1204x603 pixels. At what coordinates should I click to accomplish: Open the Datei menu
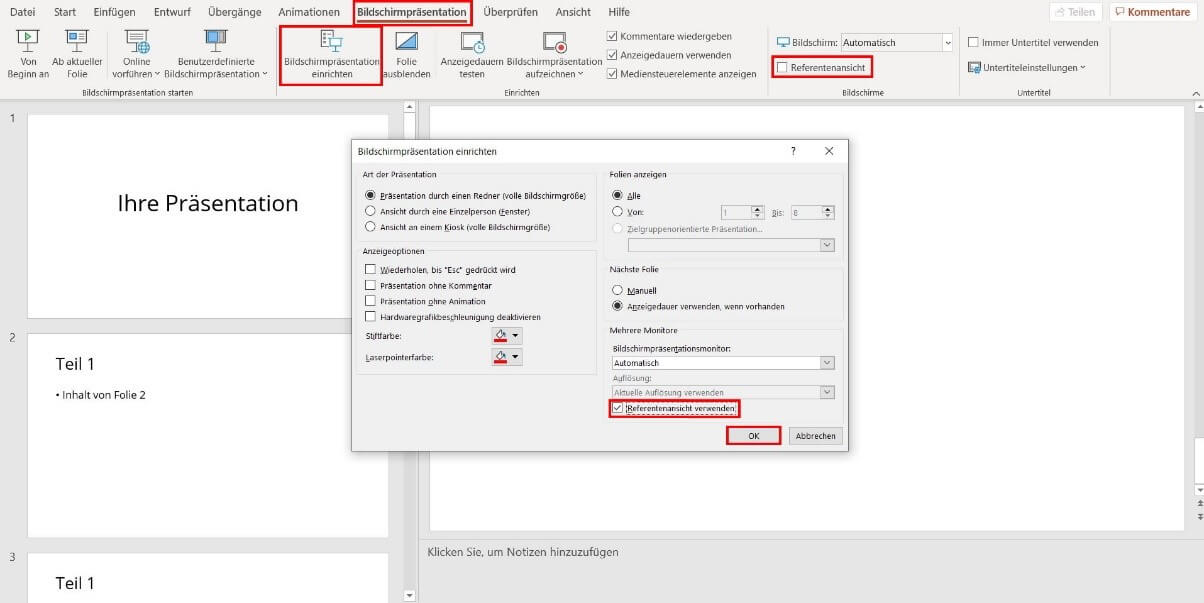(x=23, y=12)
